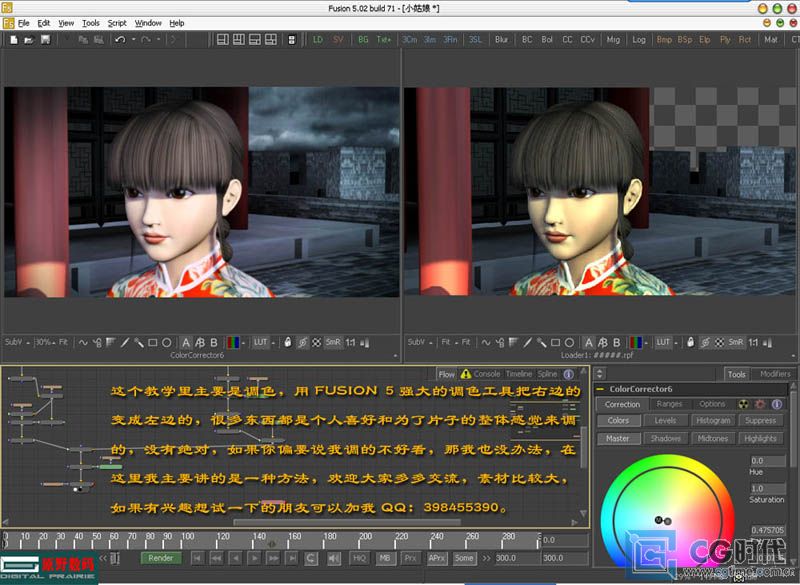Click the Hue value field showing 0.0
The image size is (800, 585).
tap(767, 461)
